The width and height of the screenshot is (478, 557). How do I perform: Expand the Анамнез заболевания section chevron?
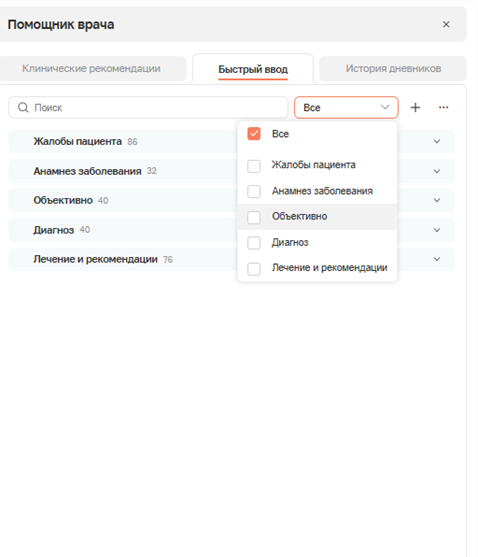click(x=437, y=171)
